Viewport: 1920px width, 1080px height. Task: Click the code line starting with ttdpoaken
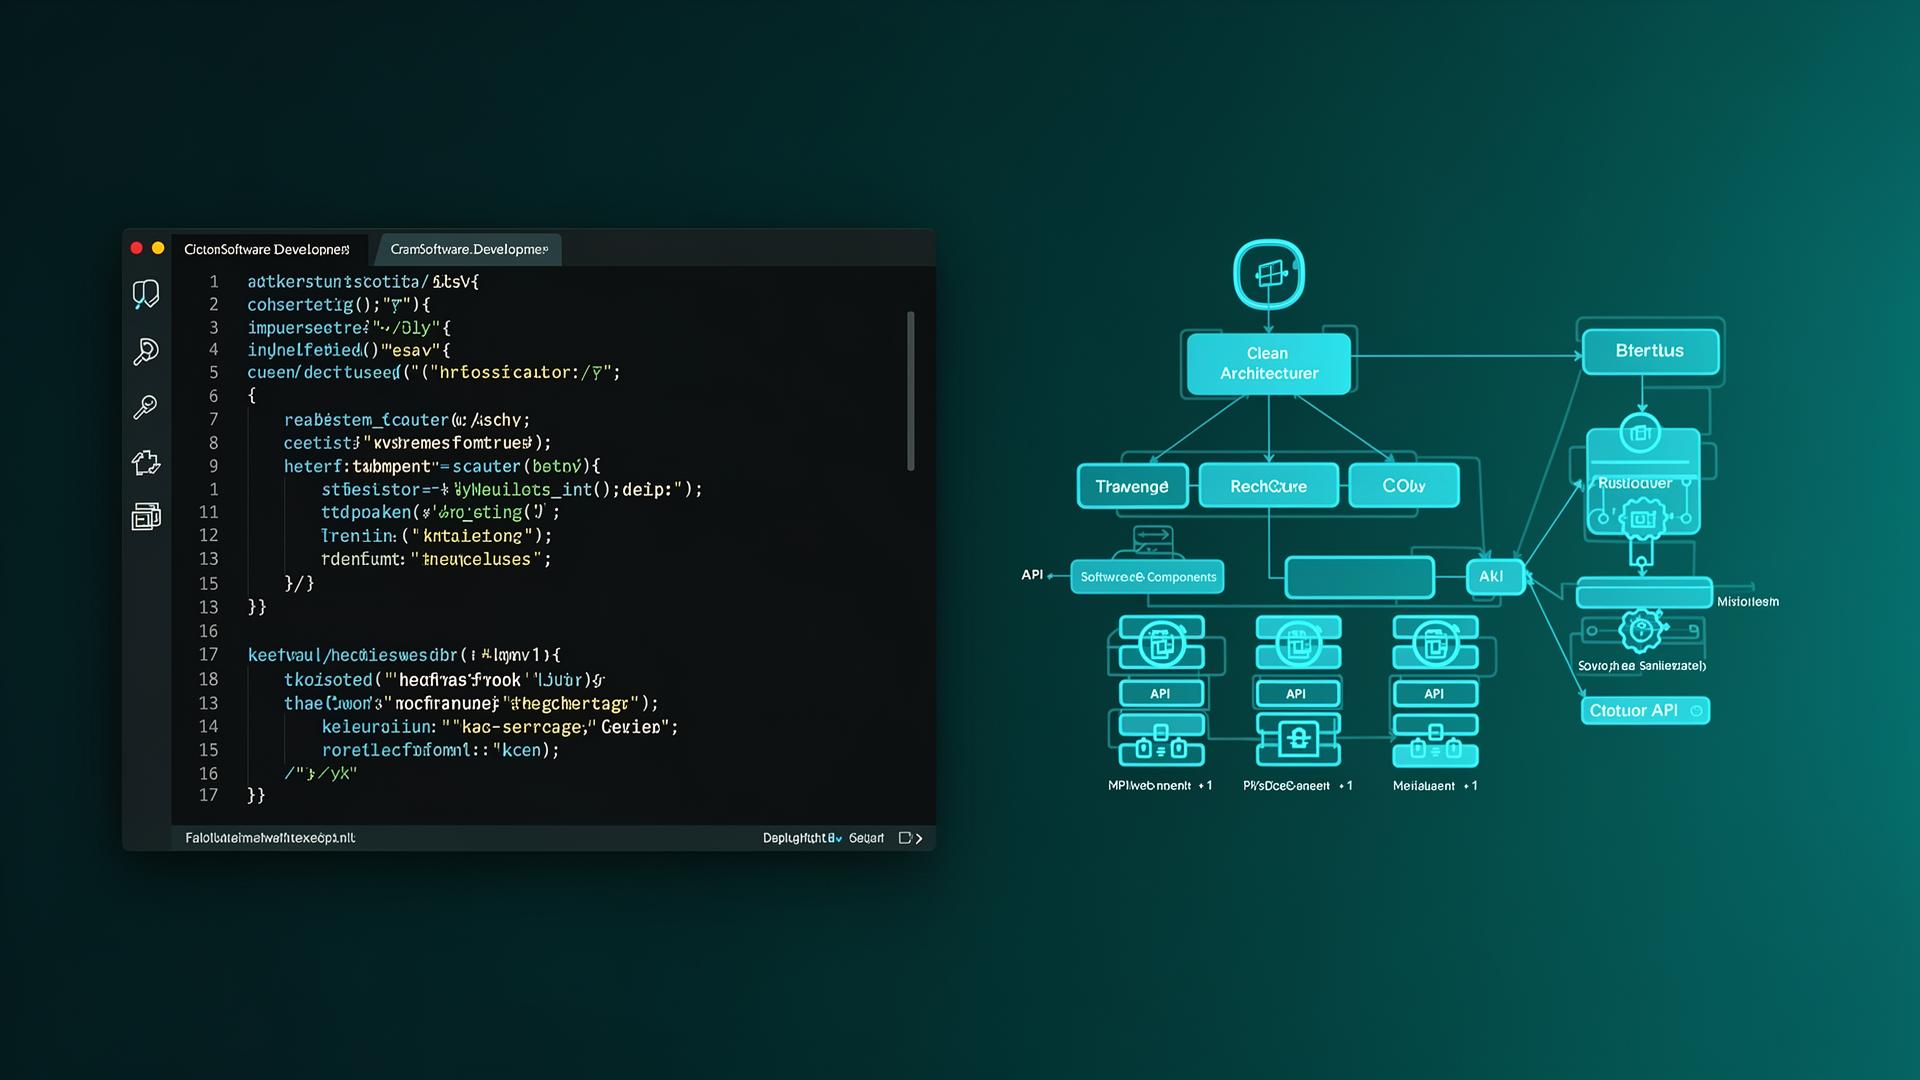441,512
